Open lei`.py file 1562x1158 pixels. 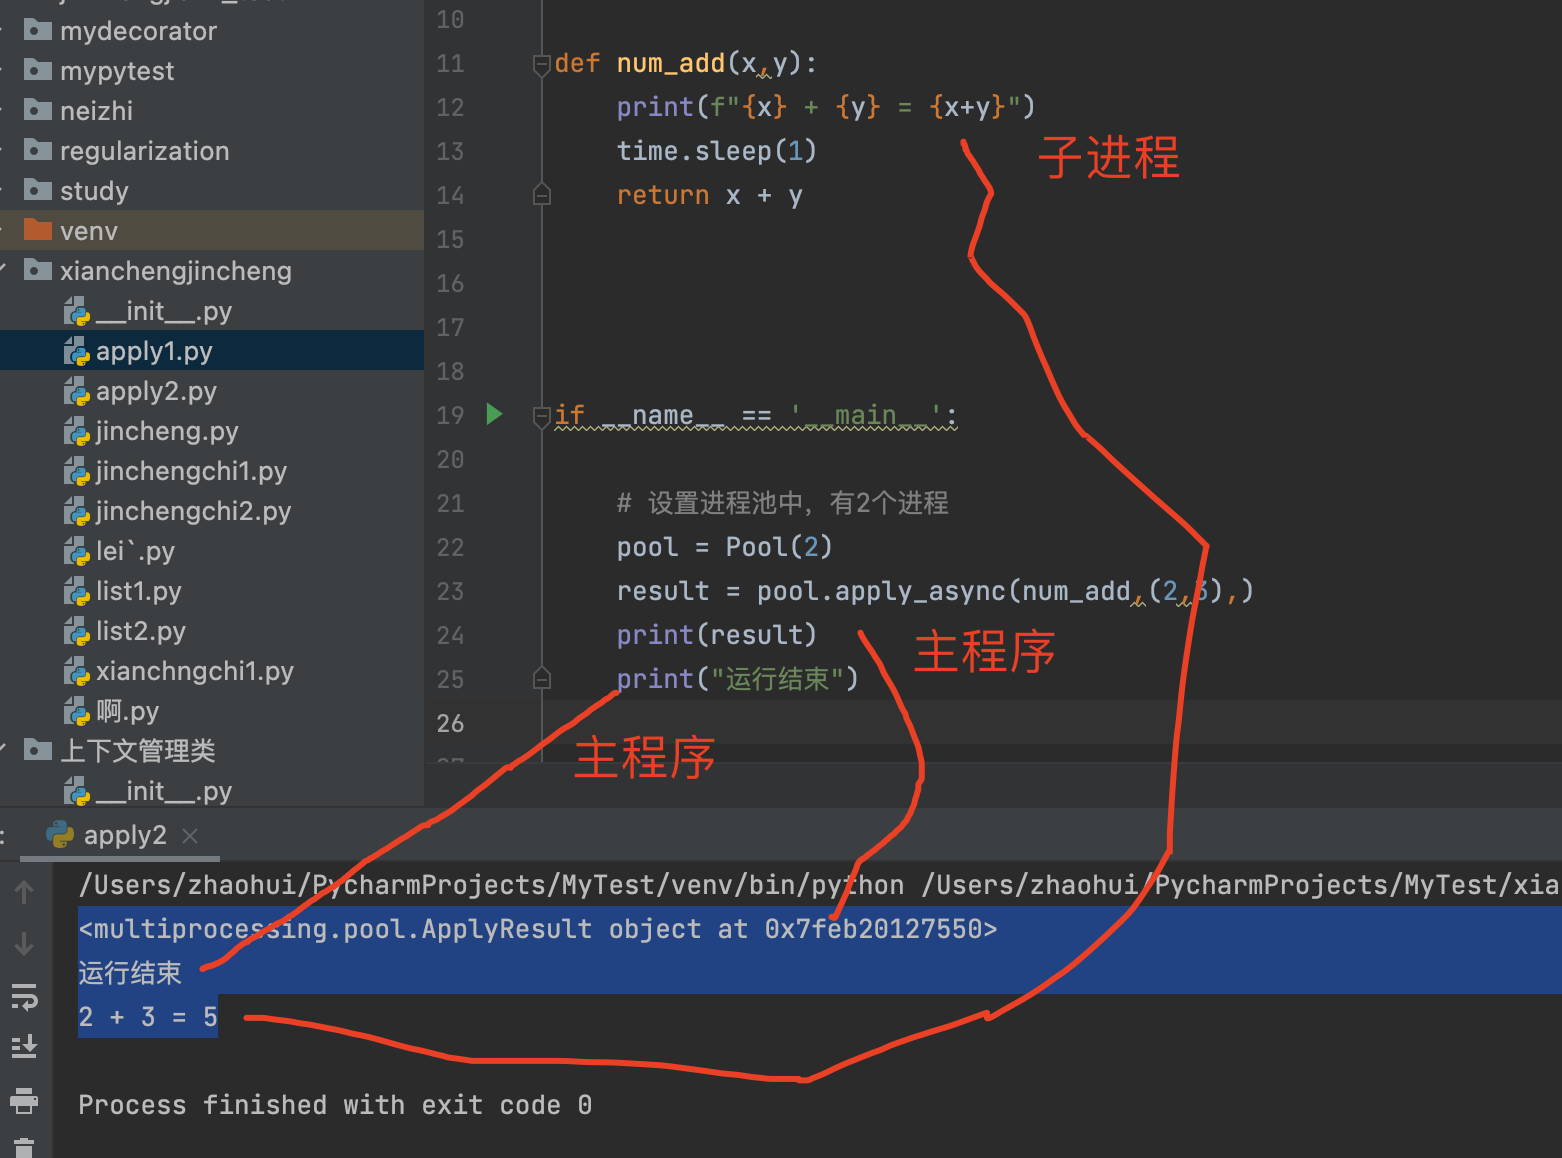pyautogui.click(x=135, y=551)
